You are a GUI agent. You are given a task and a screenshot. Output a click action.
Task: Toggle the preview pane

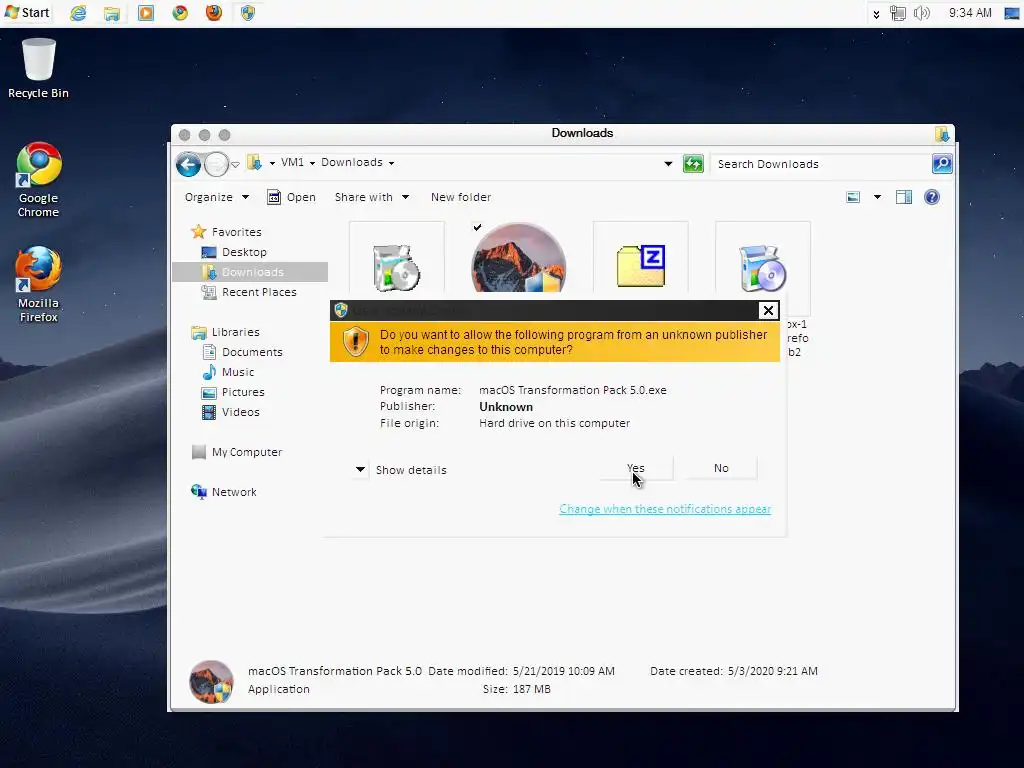(904, 197)
